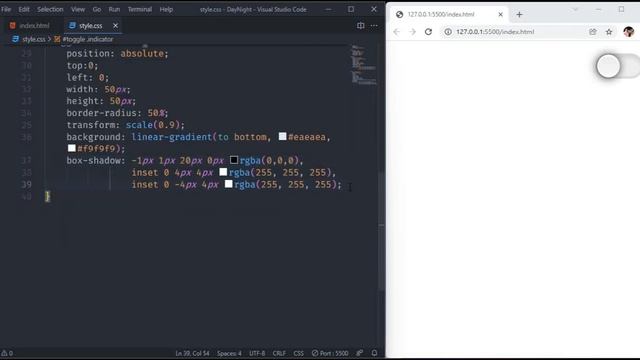Open the Selection menu

point(50,9)
